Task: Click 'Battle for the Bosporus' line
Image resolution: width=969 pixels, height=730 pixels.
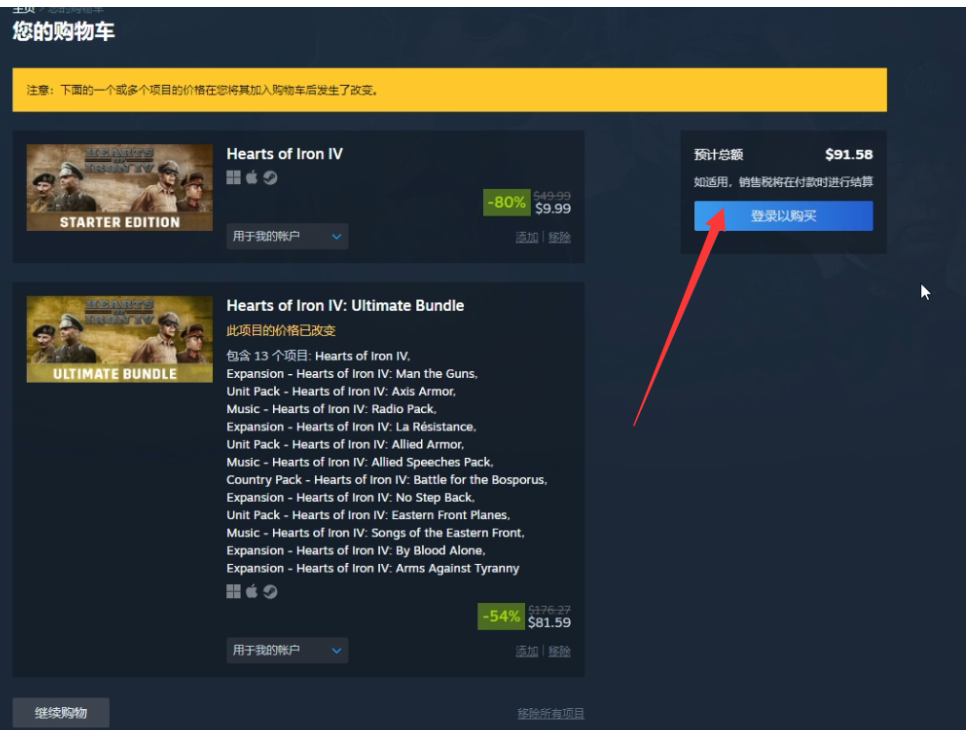Action: coord(386,480)
